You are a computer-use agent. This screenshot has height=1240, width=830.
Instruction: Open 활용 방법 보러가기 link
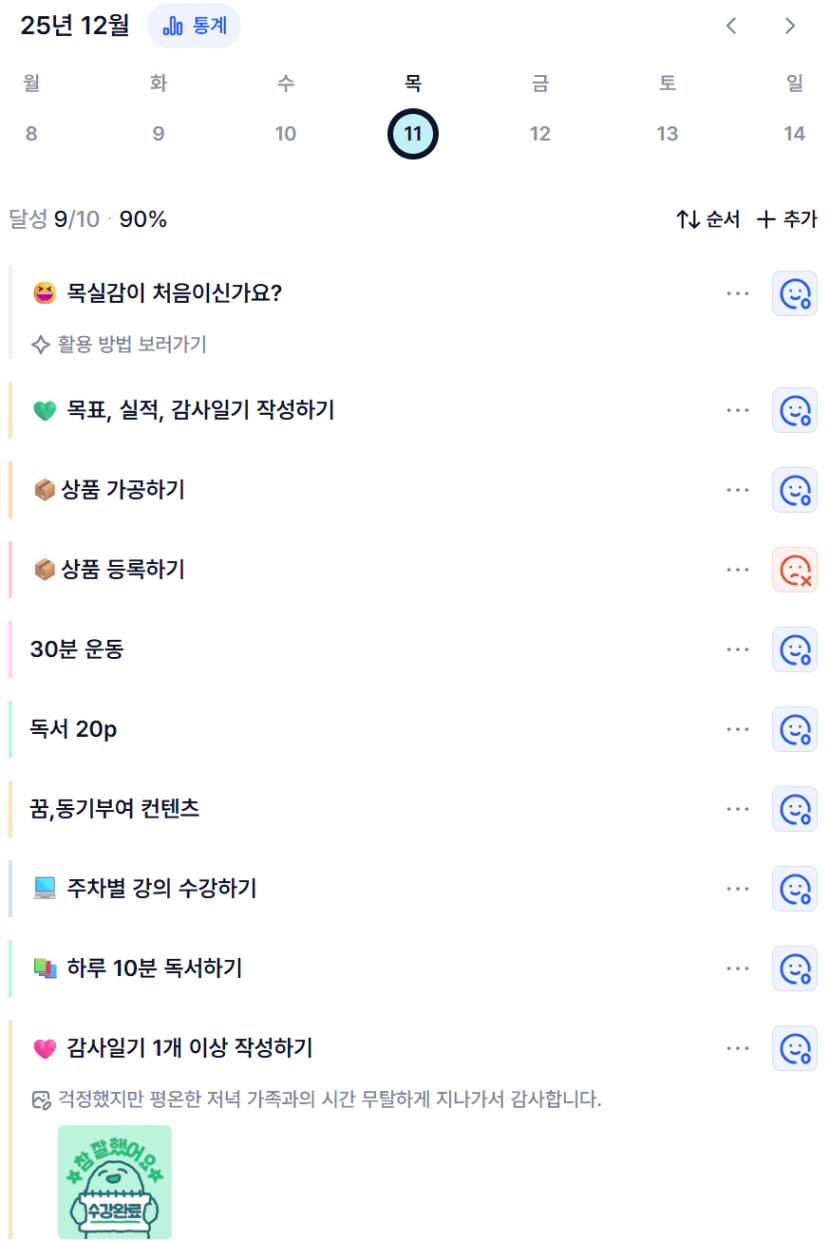click(120, 345)
